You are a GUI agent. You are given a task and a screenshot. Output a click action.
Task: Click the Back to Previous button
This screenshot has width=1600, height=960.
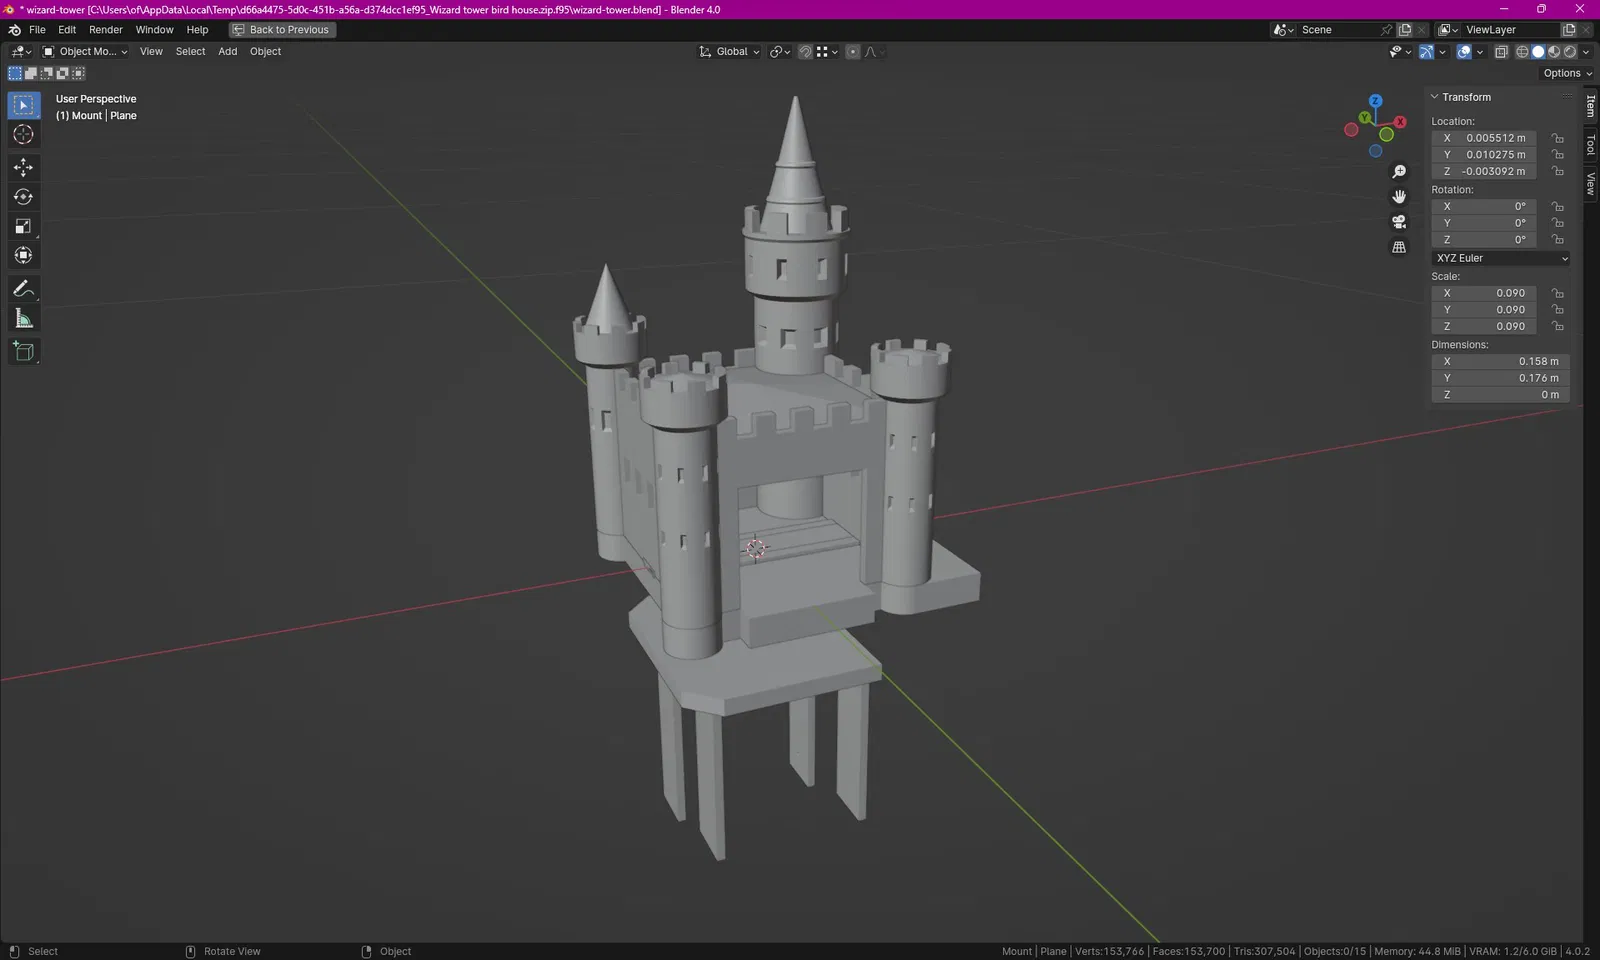(282, 30)
